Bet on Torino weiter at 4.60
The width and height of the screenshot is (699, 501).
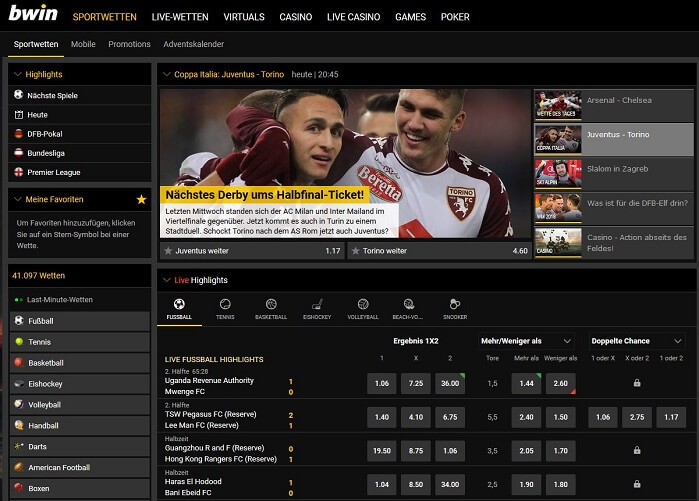[439, 250]
